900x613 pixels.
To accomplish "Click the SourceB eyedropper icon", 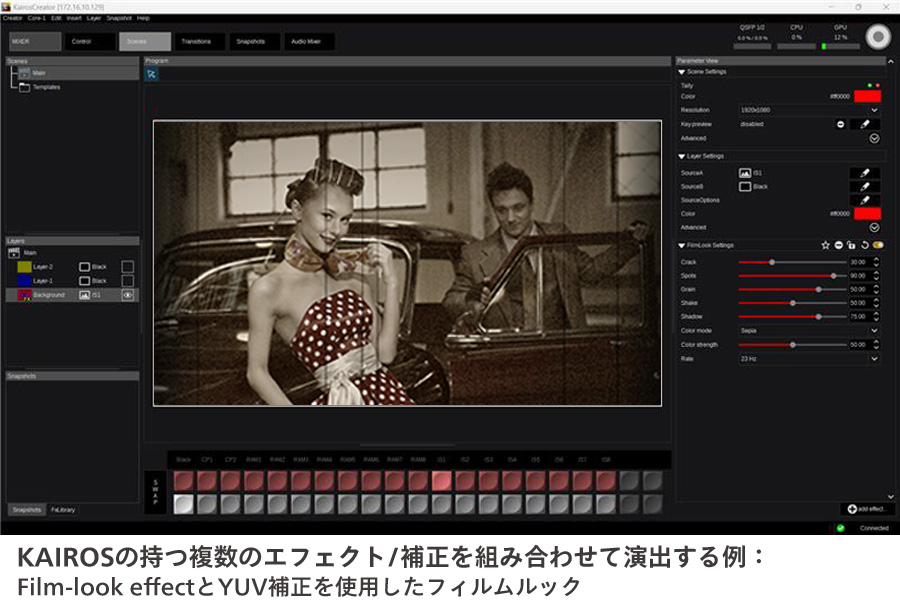I will (x=864, y=187).
